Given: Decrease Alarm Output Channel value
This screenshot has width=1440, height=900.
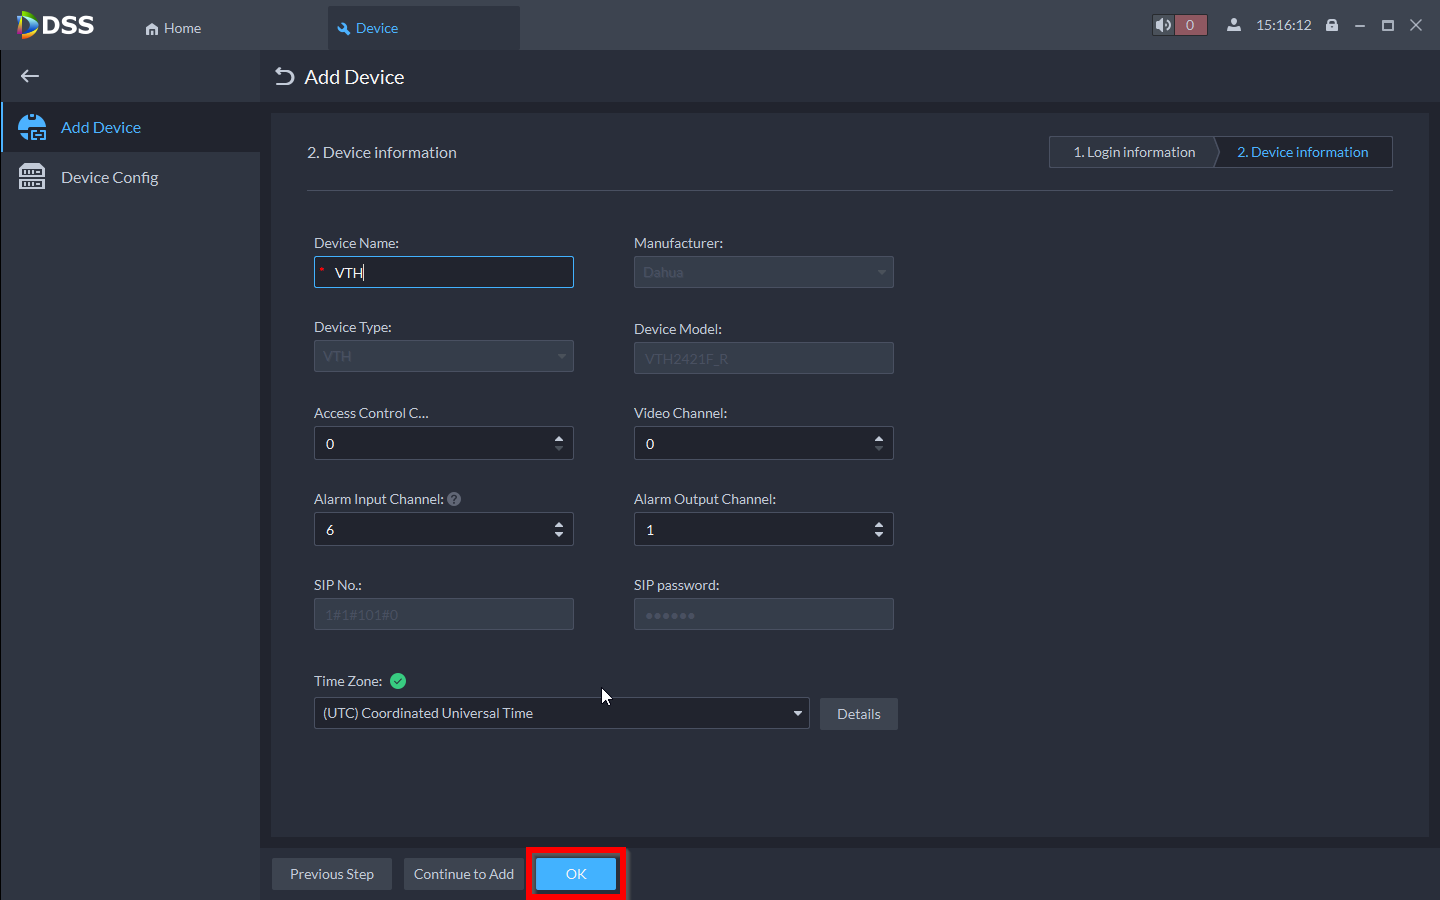Looking at the screenshot, I should coord(879,535).
